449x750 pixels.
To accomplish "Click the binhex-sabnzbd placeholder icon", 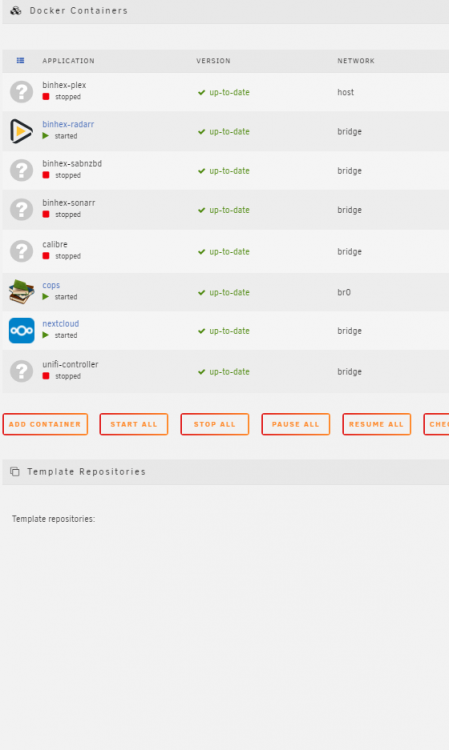I will pyautogui.click(x=22, y=170).
